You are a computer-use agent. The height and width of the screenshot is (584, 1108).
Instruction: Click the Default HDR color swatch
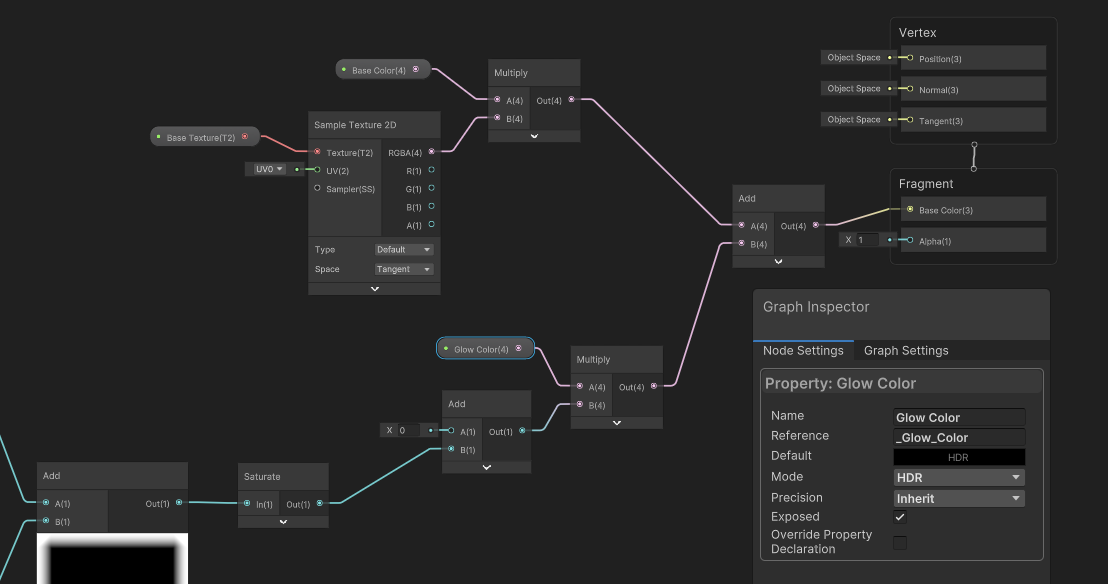[958, 457]
